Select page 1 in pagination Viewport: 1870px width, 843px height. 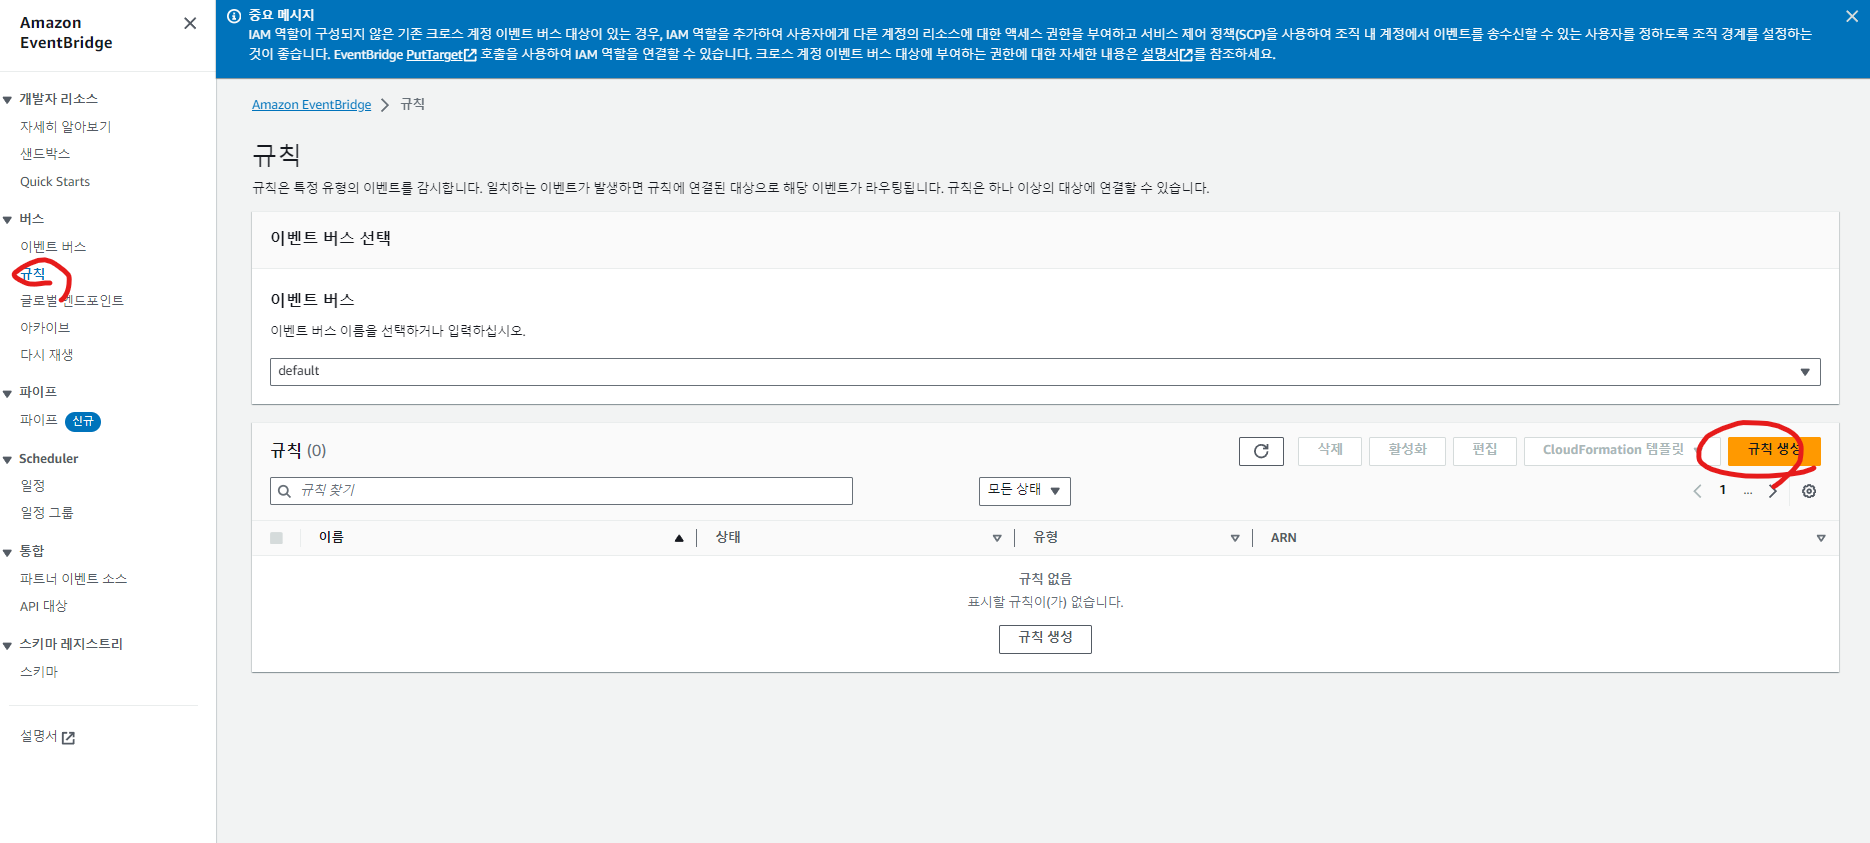coord(1723,490)
